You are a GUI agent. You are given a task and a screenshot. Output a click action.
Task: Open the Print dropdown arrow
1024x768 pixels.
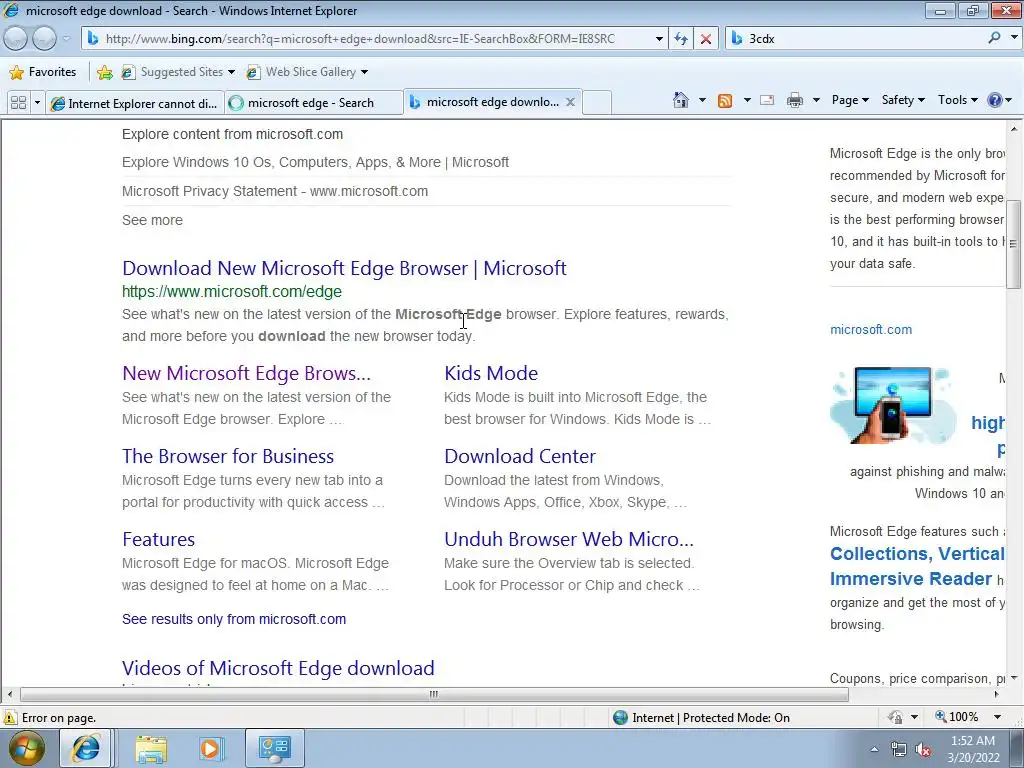(x=816, y=100)
